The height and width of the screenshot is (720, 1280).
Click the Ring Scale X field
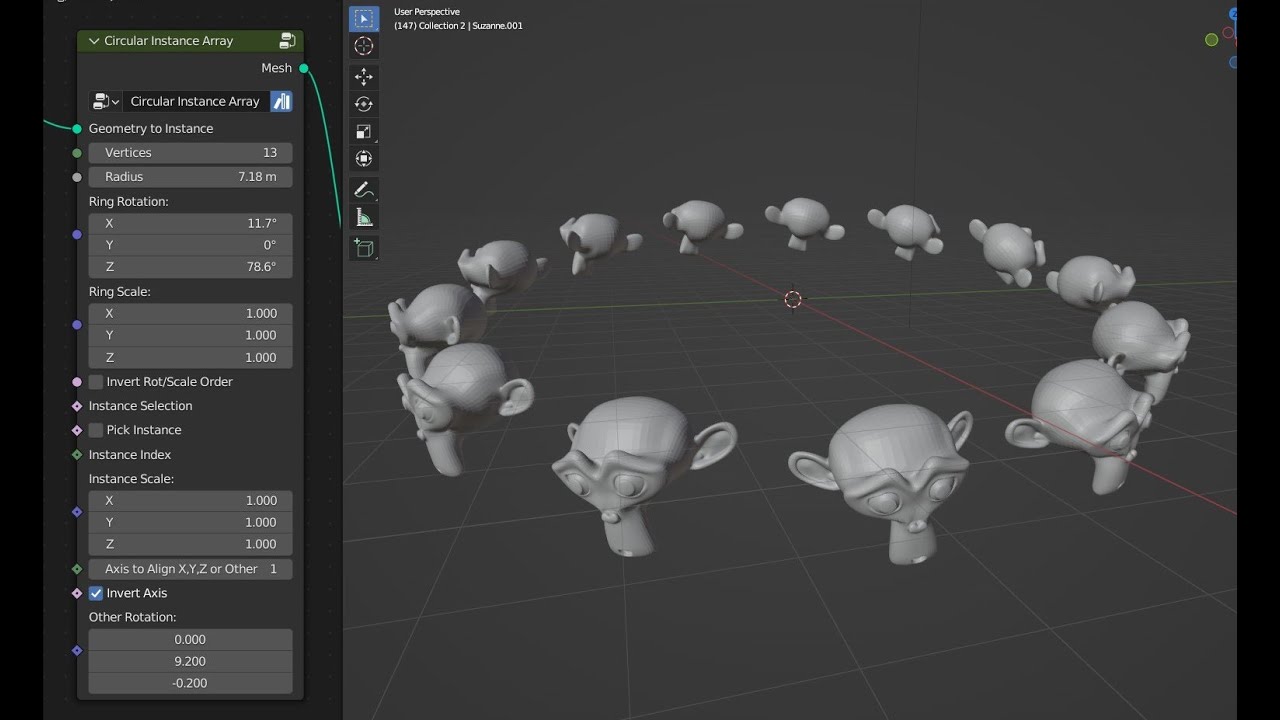pyautogui.click(x=191, y=313)
